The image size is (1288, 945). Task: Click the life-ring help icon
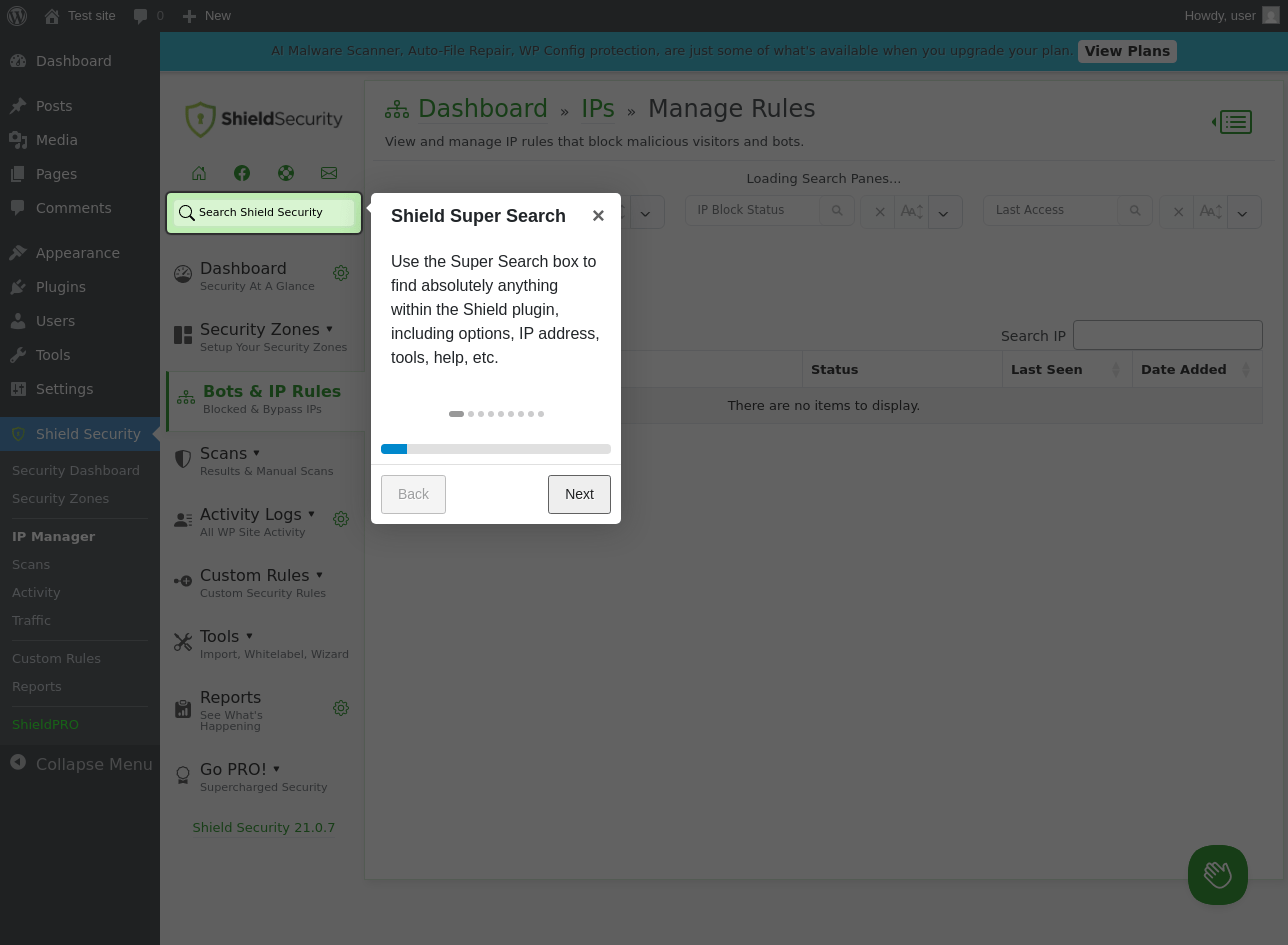pos(286,173)
